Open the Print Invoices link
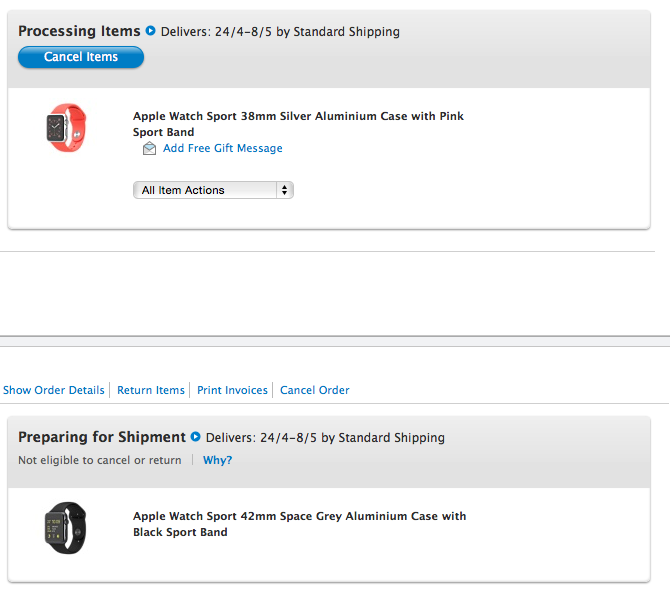The height and width of the screenshot is (598, 670). click(x=232, y=390)
